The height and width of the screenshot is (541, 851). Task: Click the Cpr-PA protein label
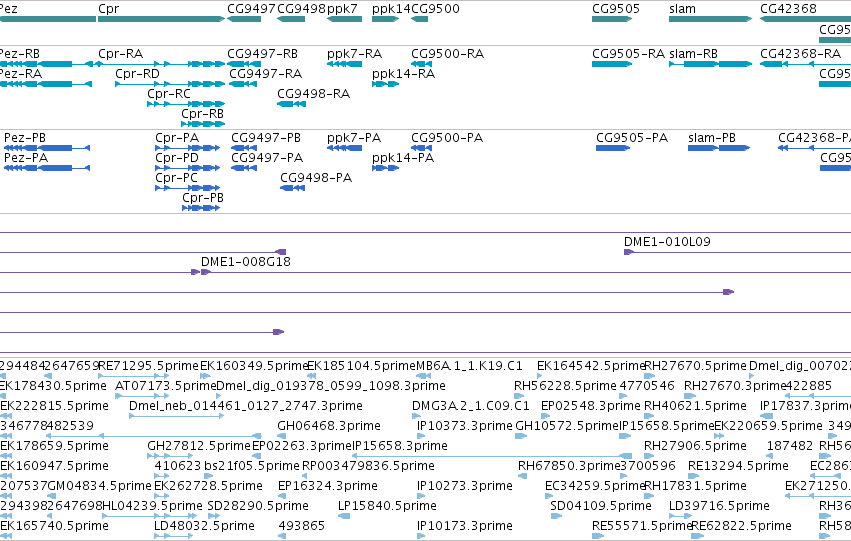click(177, 138)
